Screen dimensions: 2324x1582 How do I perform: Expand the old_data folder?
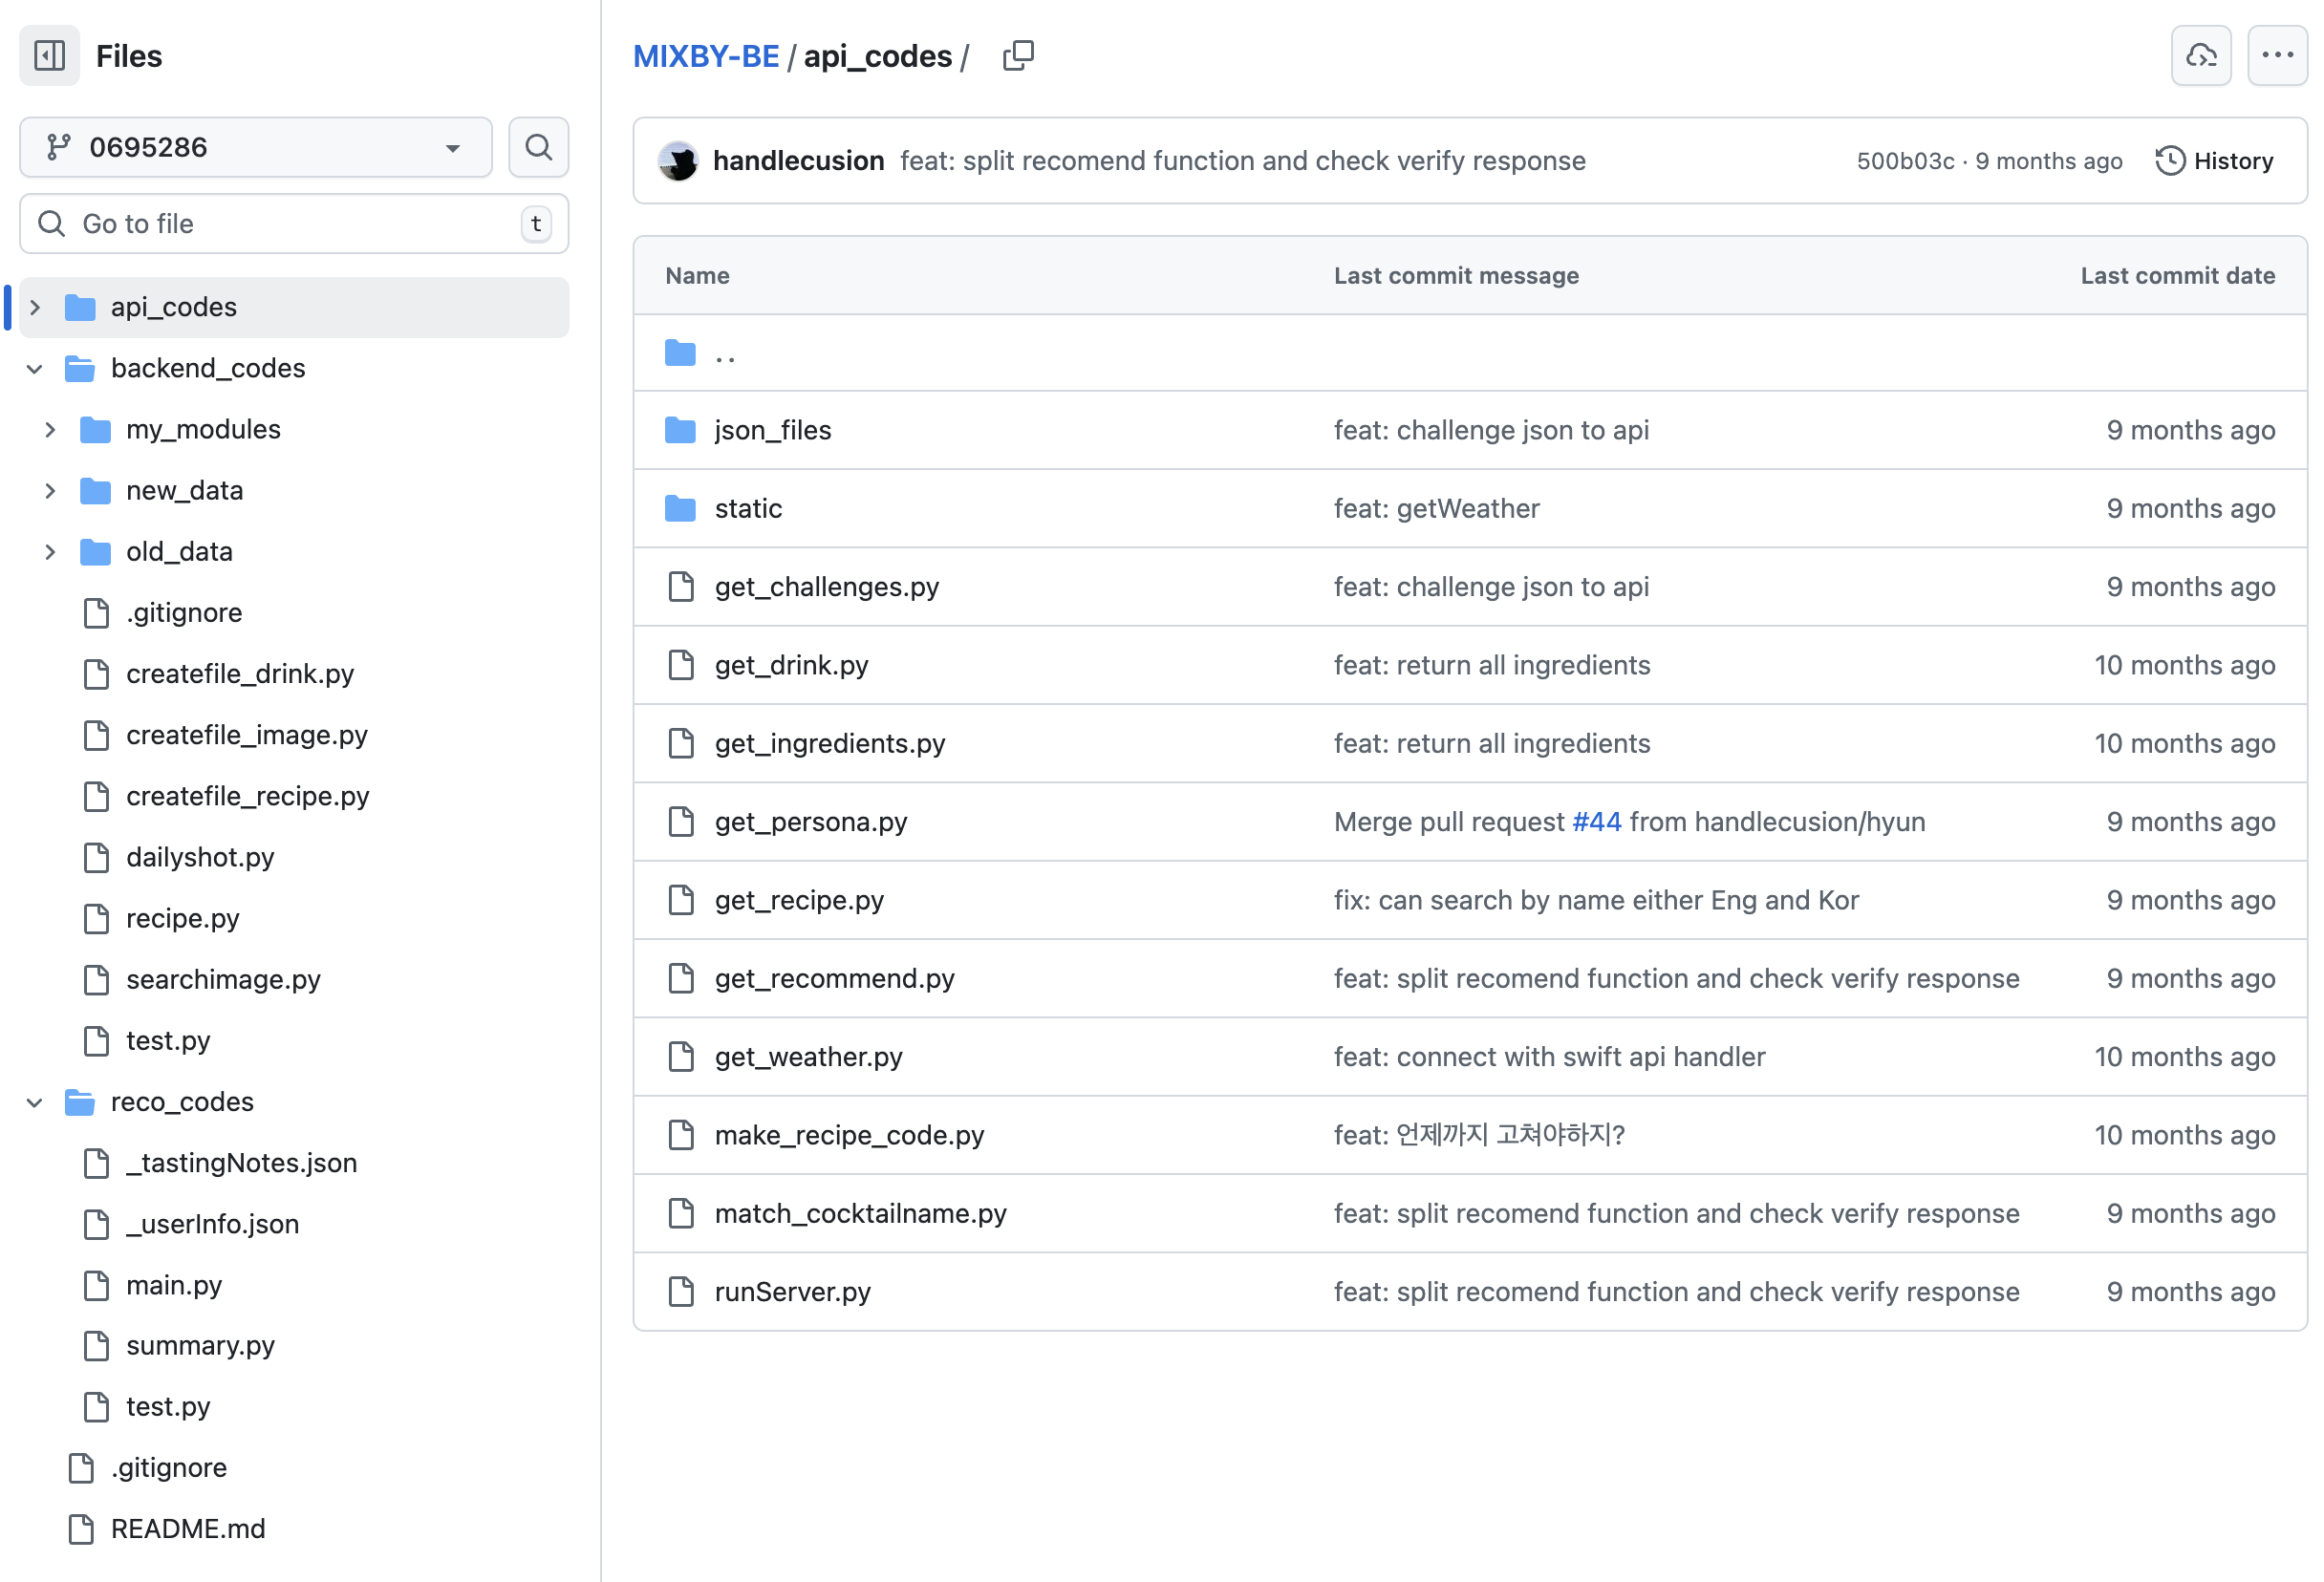pyautogui.click(x=50, y=552)
